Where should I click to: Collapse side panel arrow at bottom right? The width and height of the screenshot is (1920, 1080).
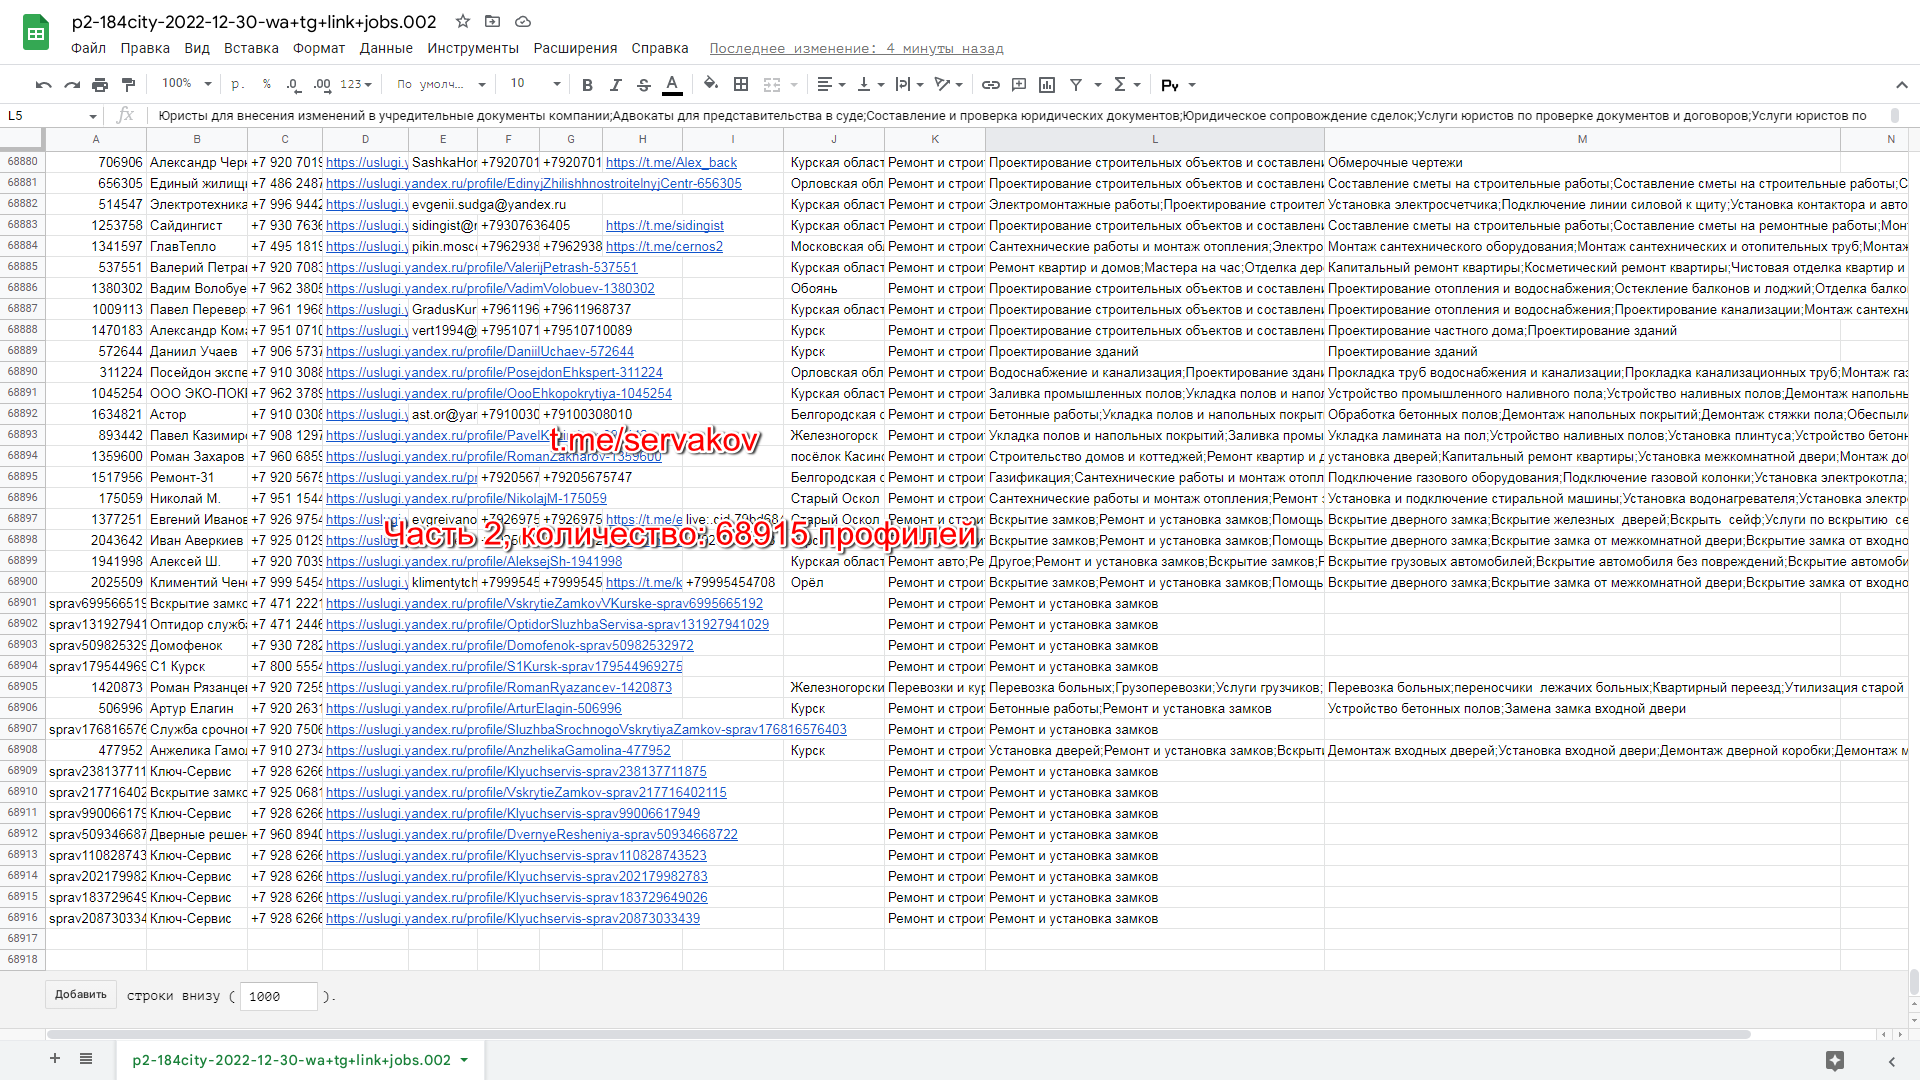pos(1891,1061)
